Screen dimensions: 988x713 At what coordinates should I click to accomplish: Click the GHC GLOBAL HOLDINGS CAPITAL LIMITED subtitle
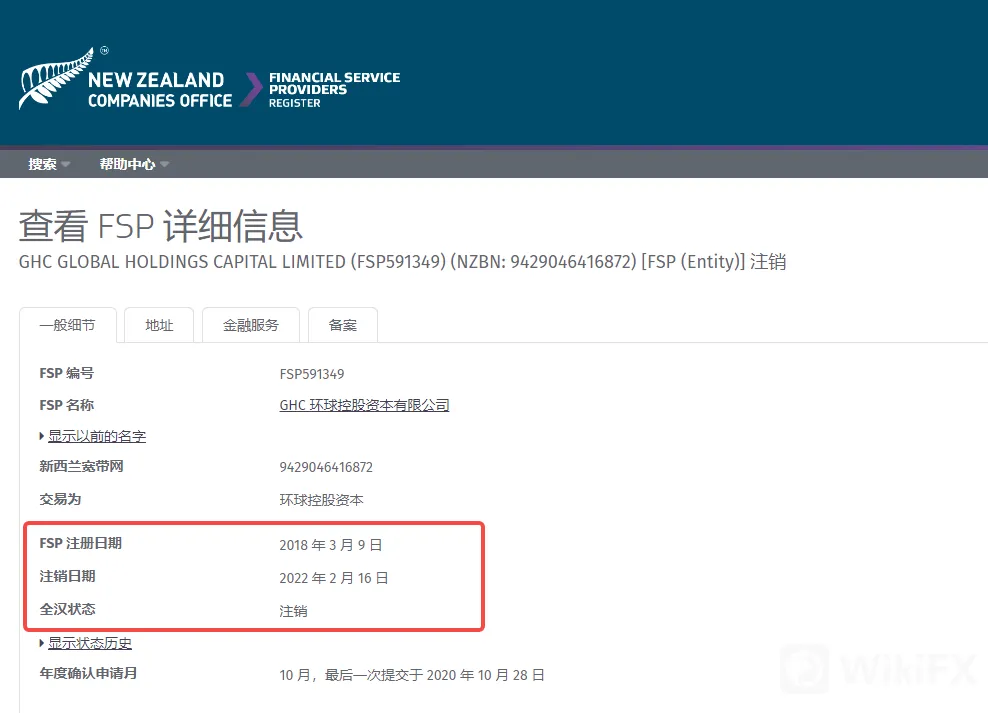(x=402, y=261)
